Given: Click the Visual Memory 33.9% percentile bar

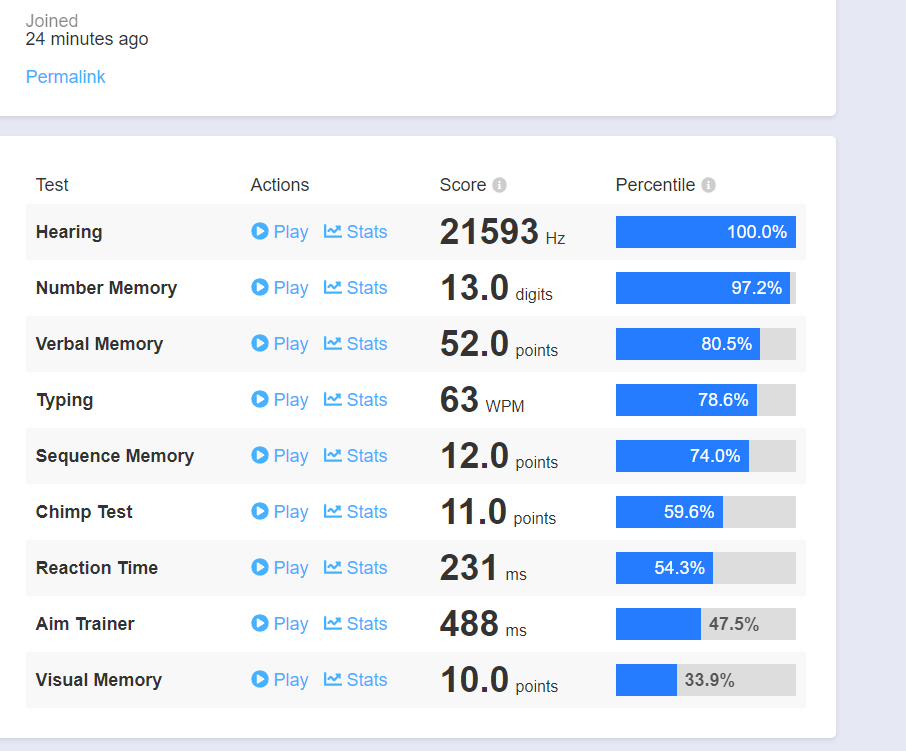Looking at the screenshot, I should pos(705,680).
